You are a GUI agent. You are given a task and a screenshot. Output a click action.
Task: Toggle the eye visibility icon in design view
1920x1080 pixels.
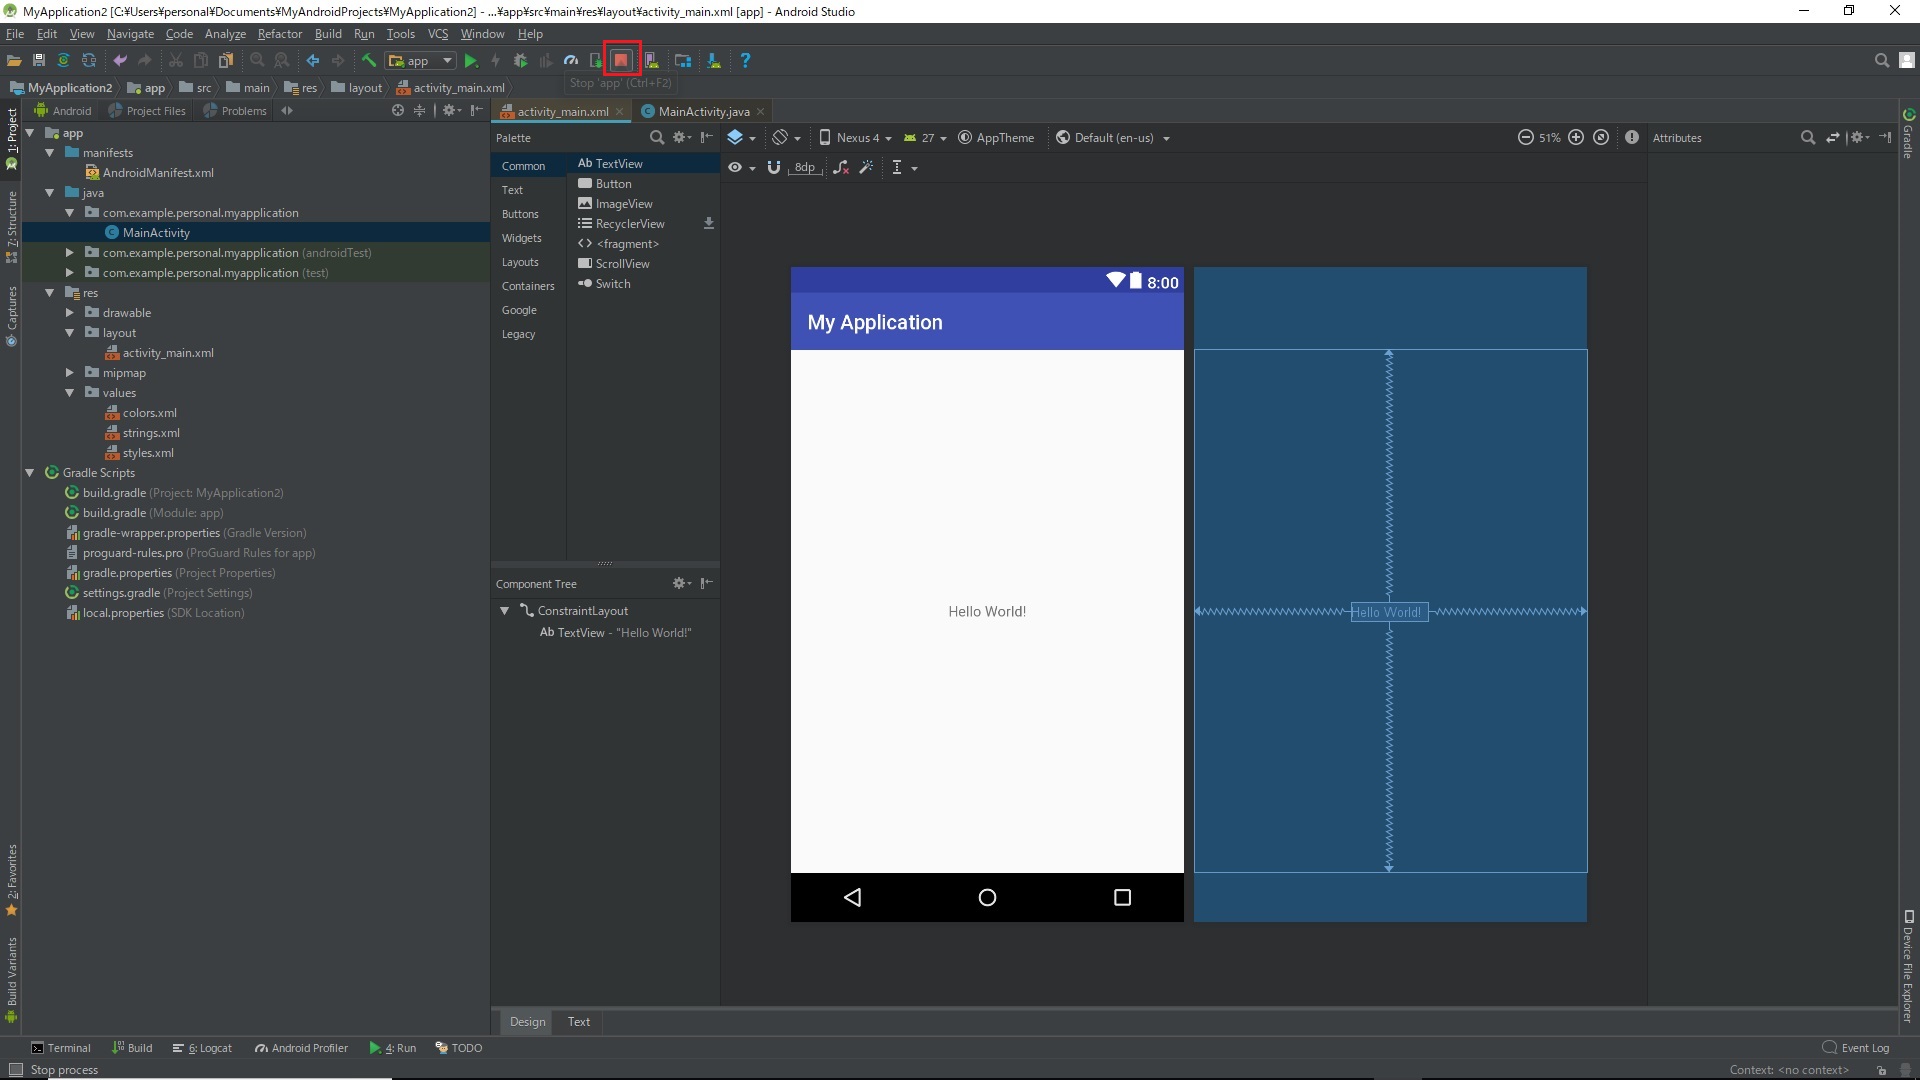pyautogui.click(x=736, y=167)
